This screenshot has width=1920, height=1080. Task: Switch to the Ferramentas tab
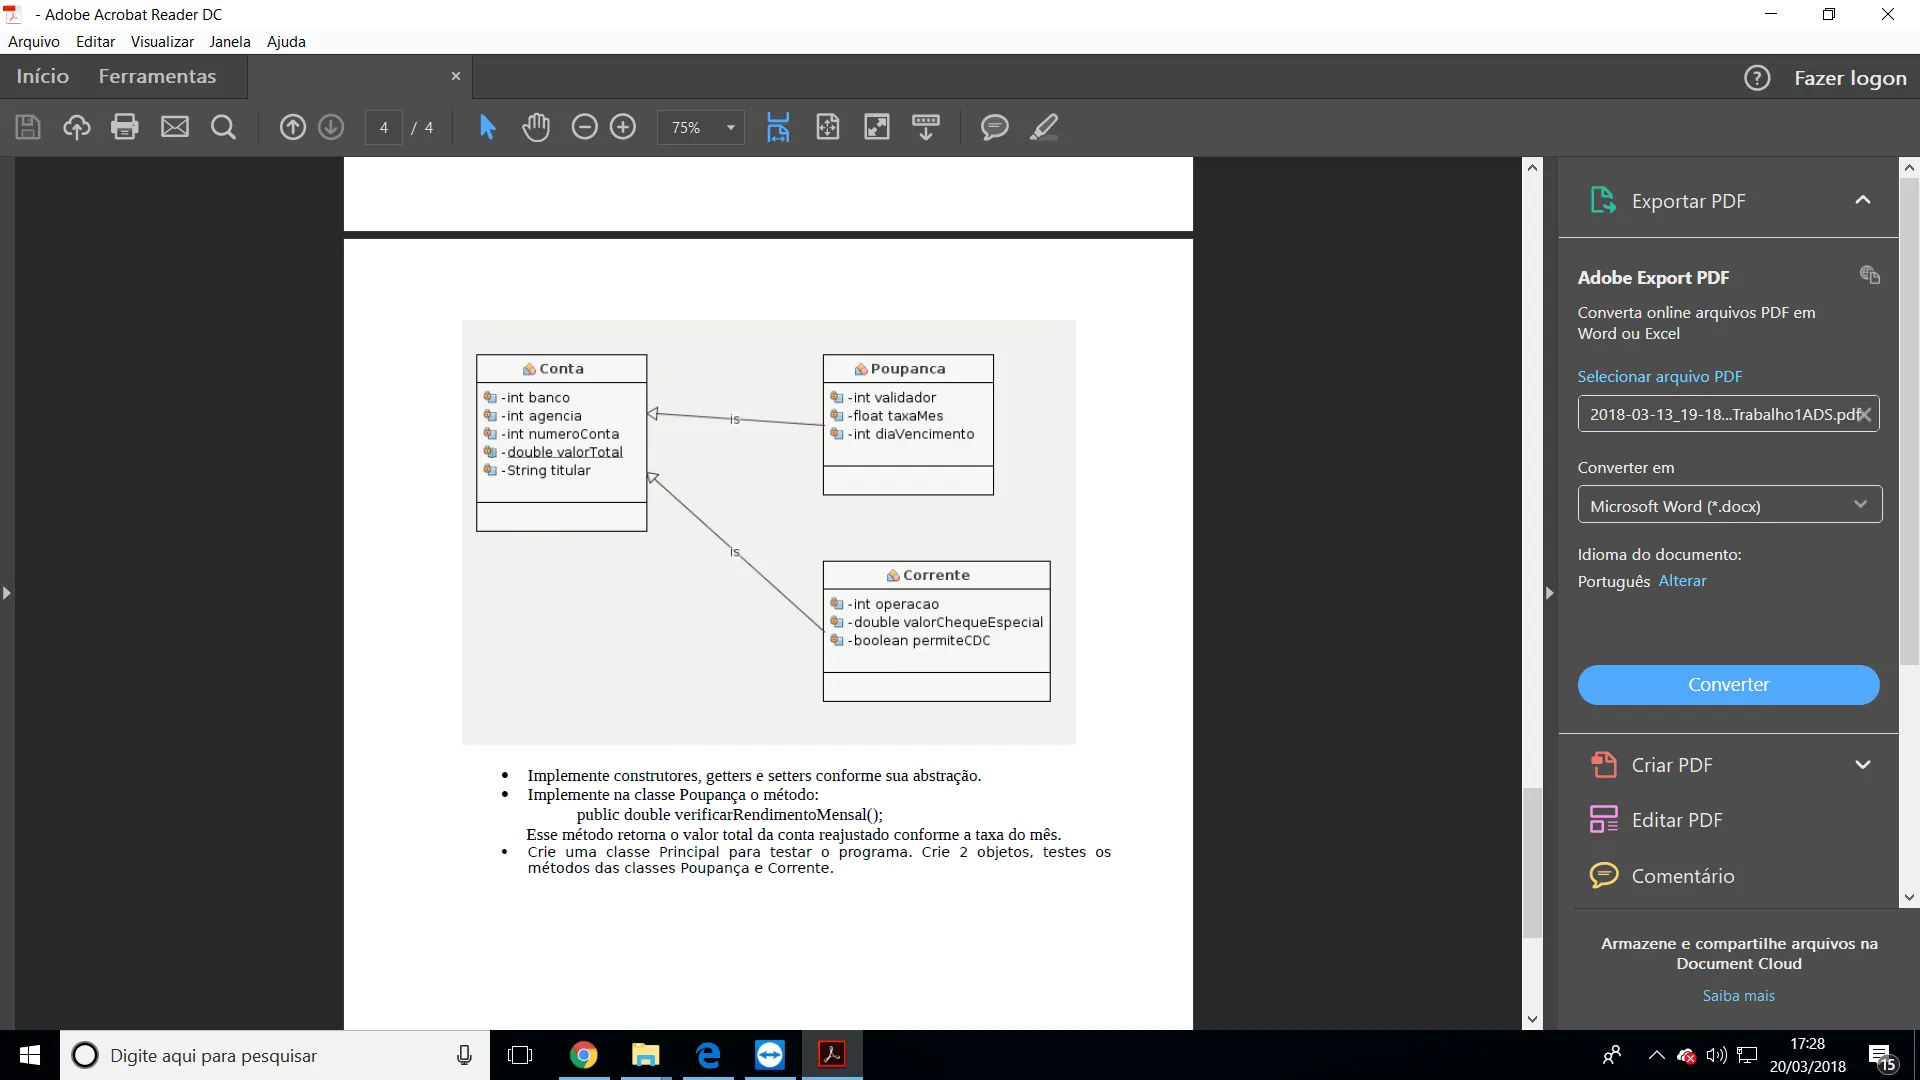click(x=157, y=77)
